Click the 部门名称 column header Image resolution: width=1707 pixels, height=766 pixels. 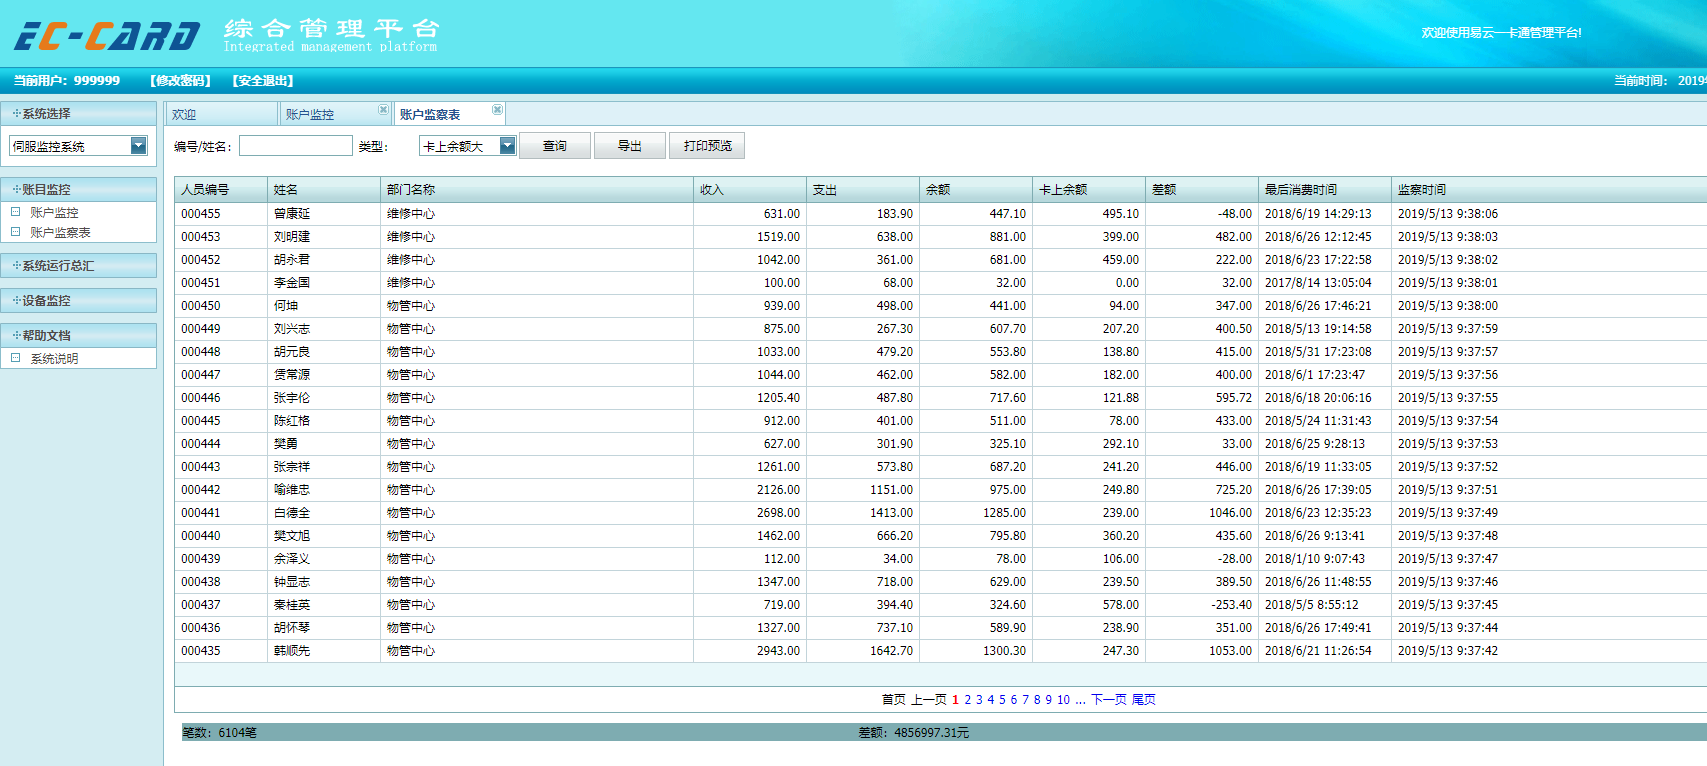coord(537,190)
